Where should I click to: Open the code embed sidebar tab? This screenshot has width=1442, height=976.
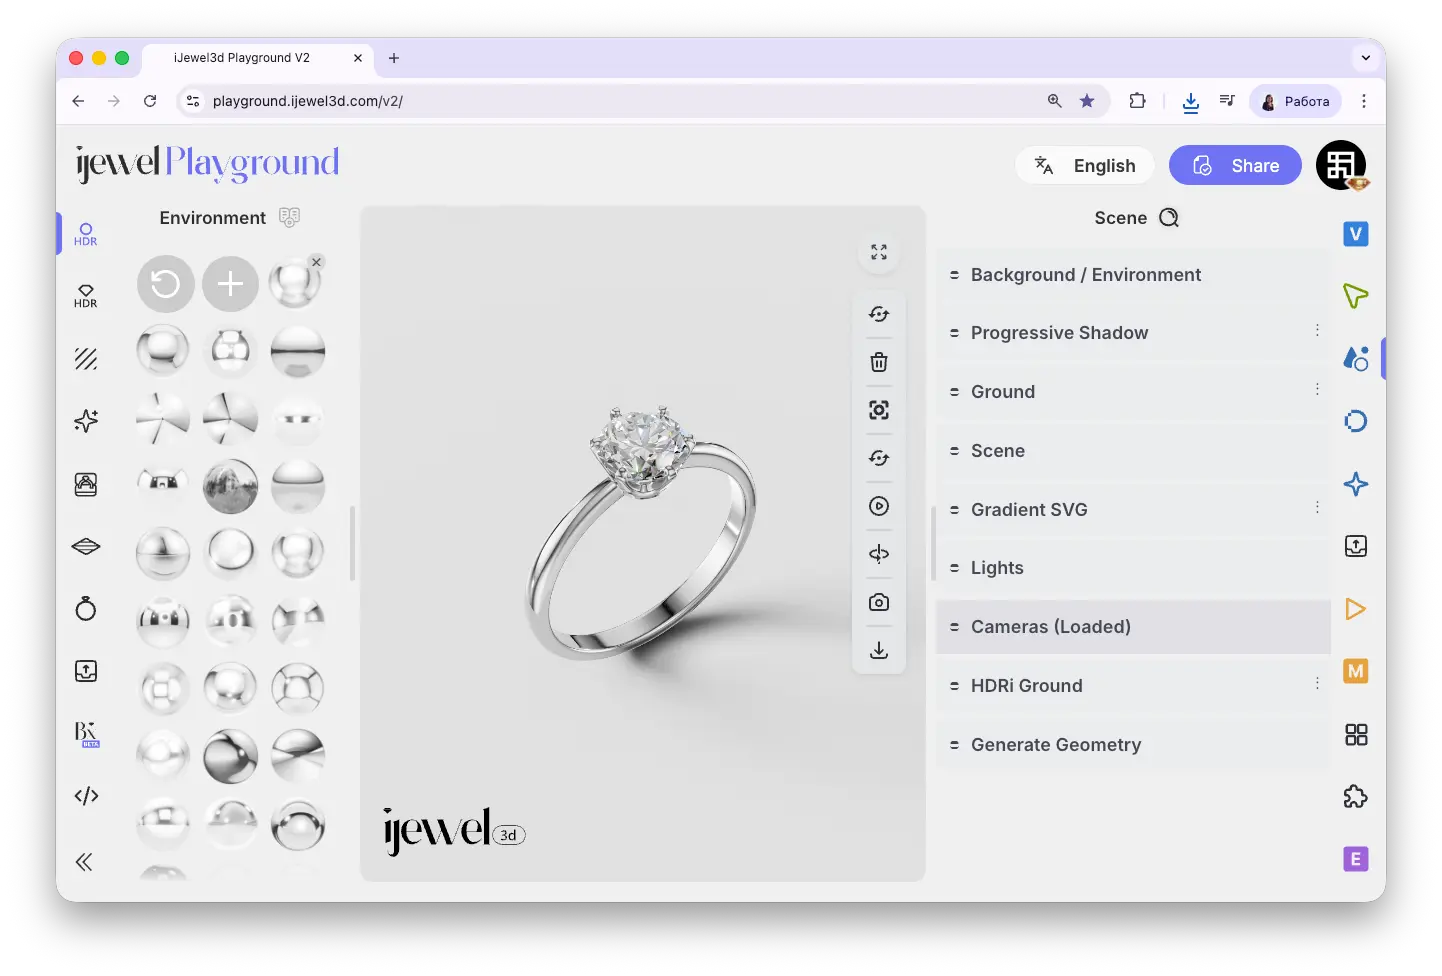86,796
